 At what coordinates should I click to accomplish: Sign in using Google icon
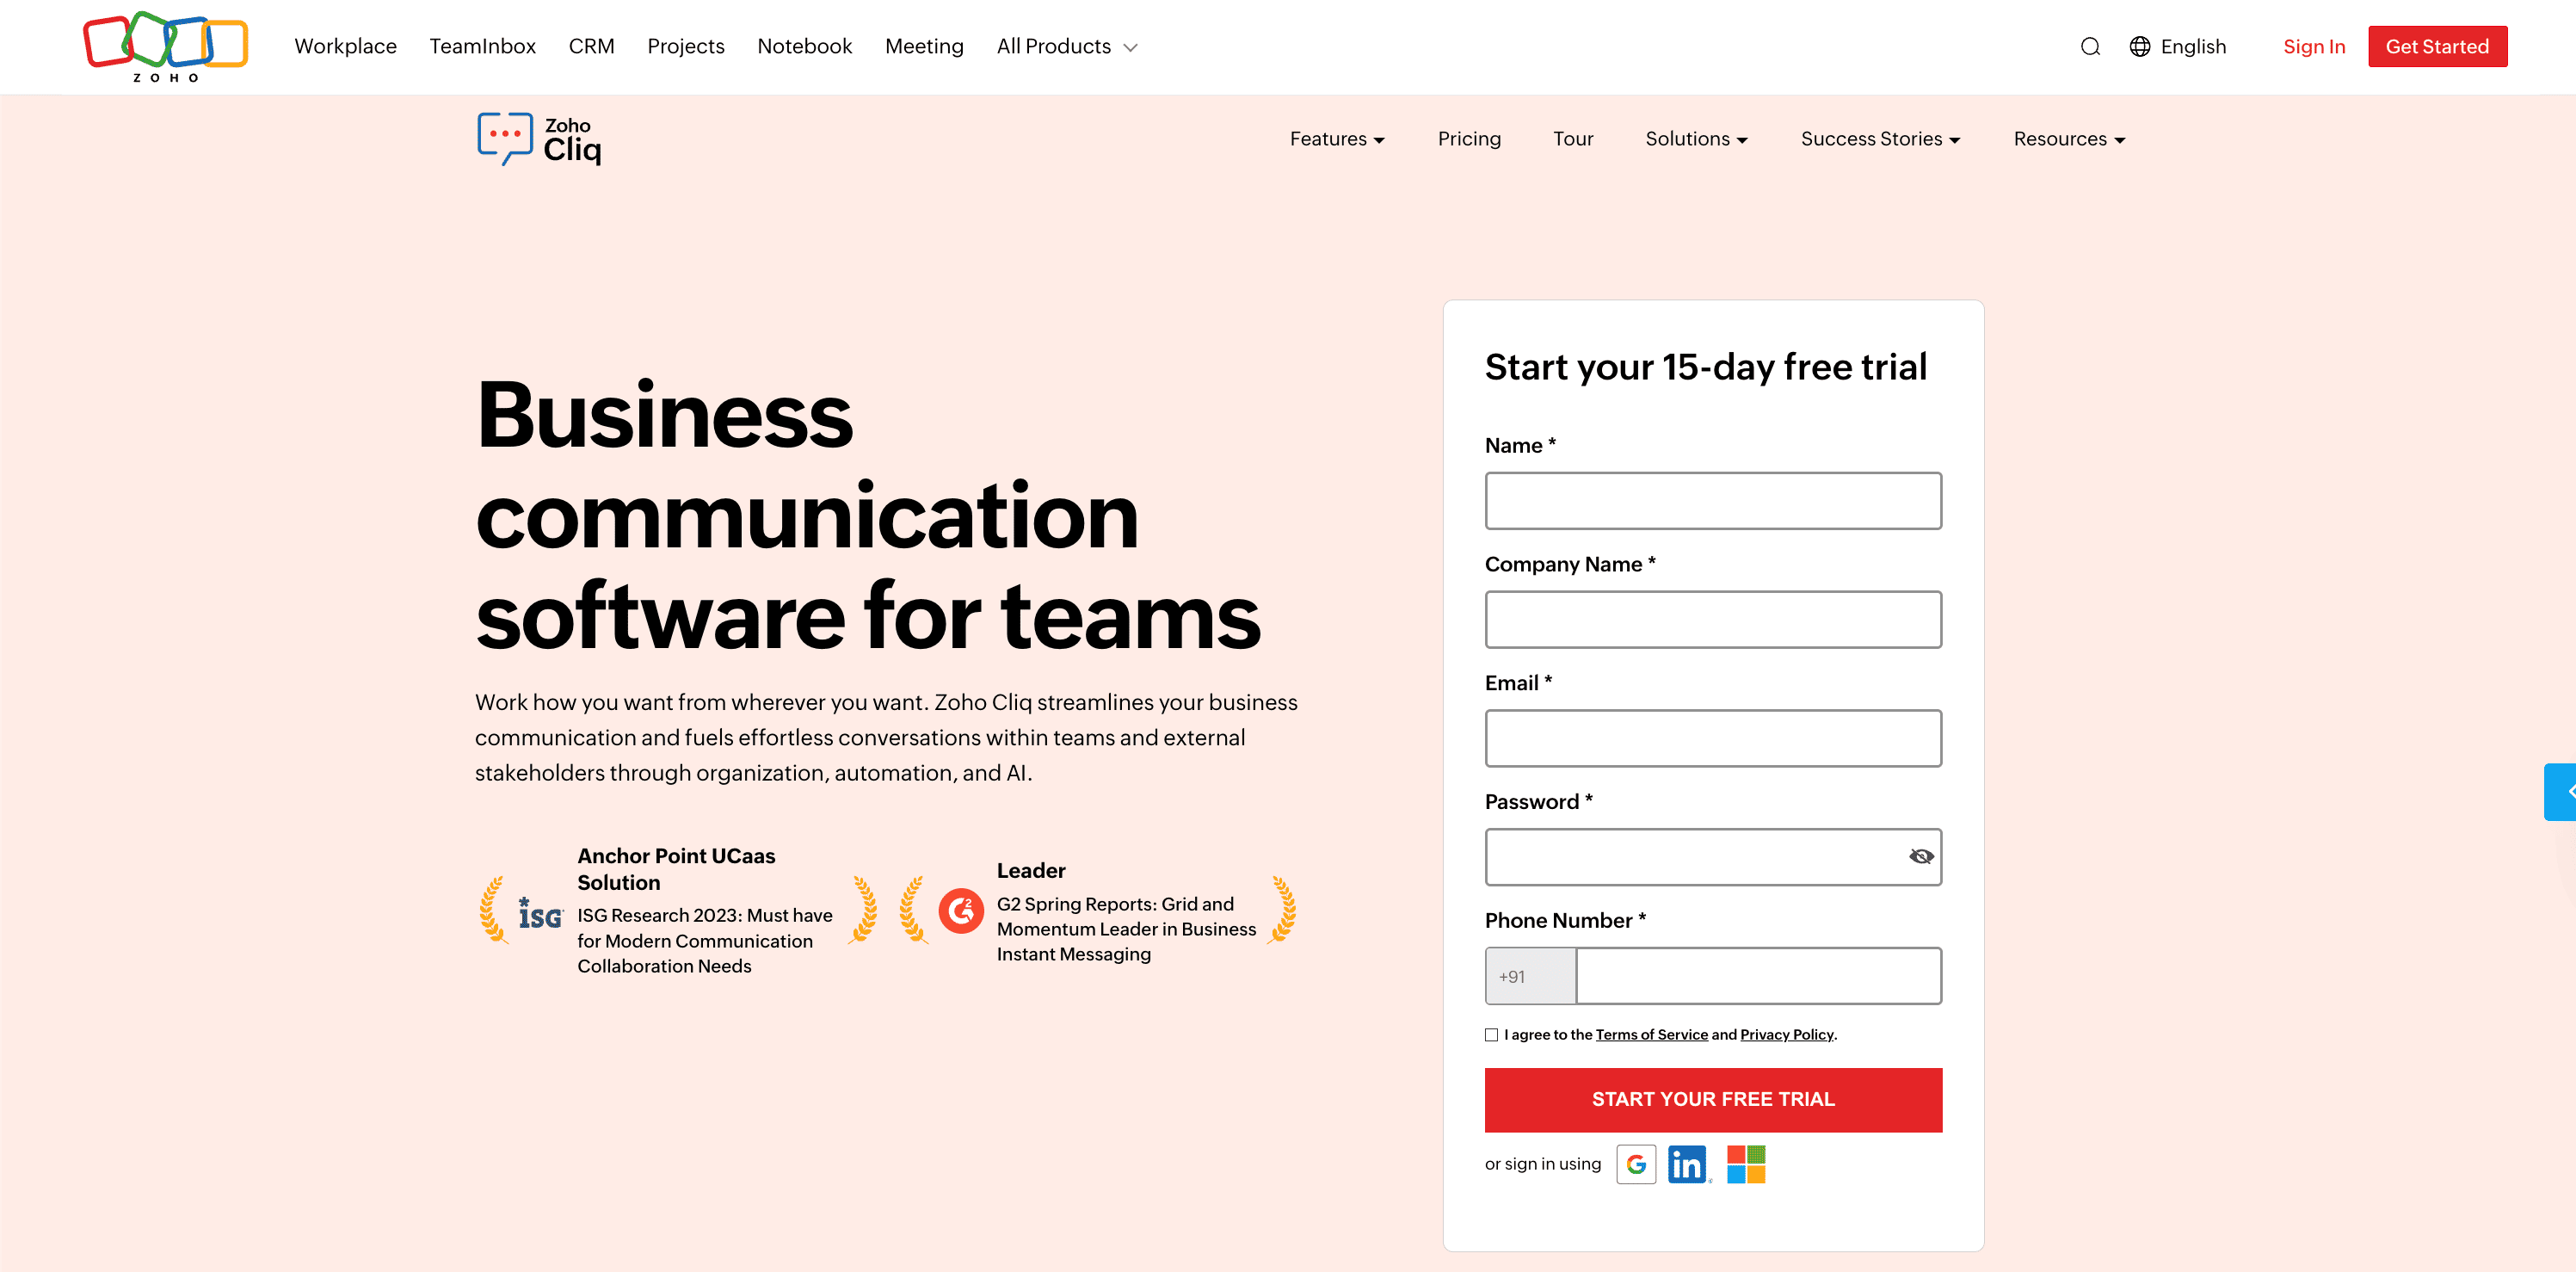pyautogui.click(x=1635, y=1164)
